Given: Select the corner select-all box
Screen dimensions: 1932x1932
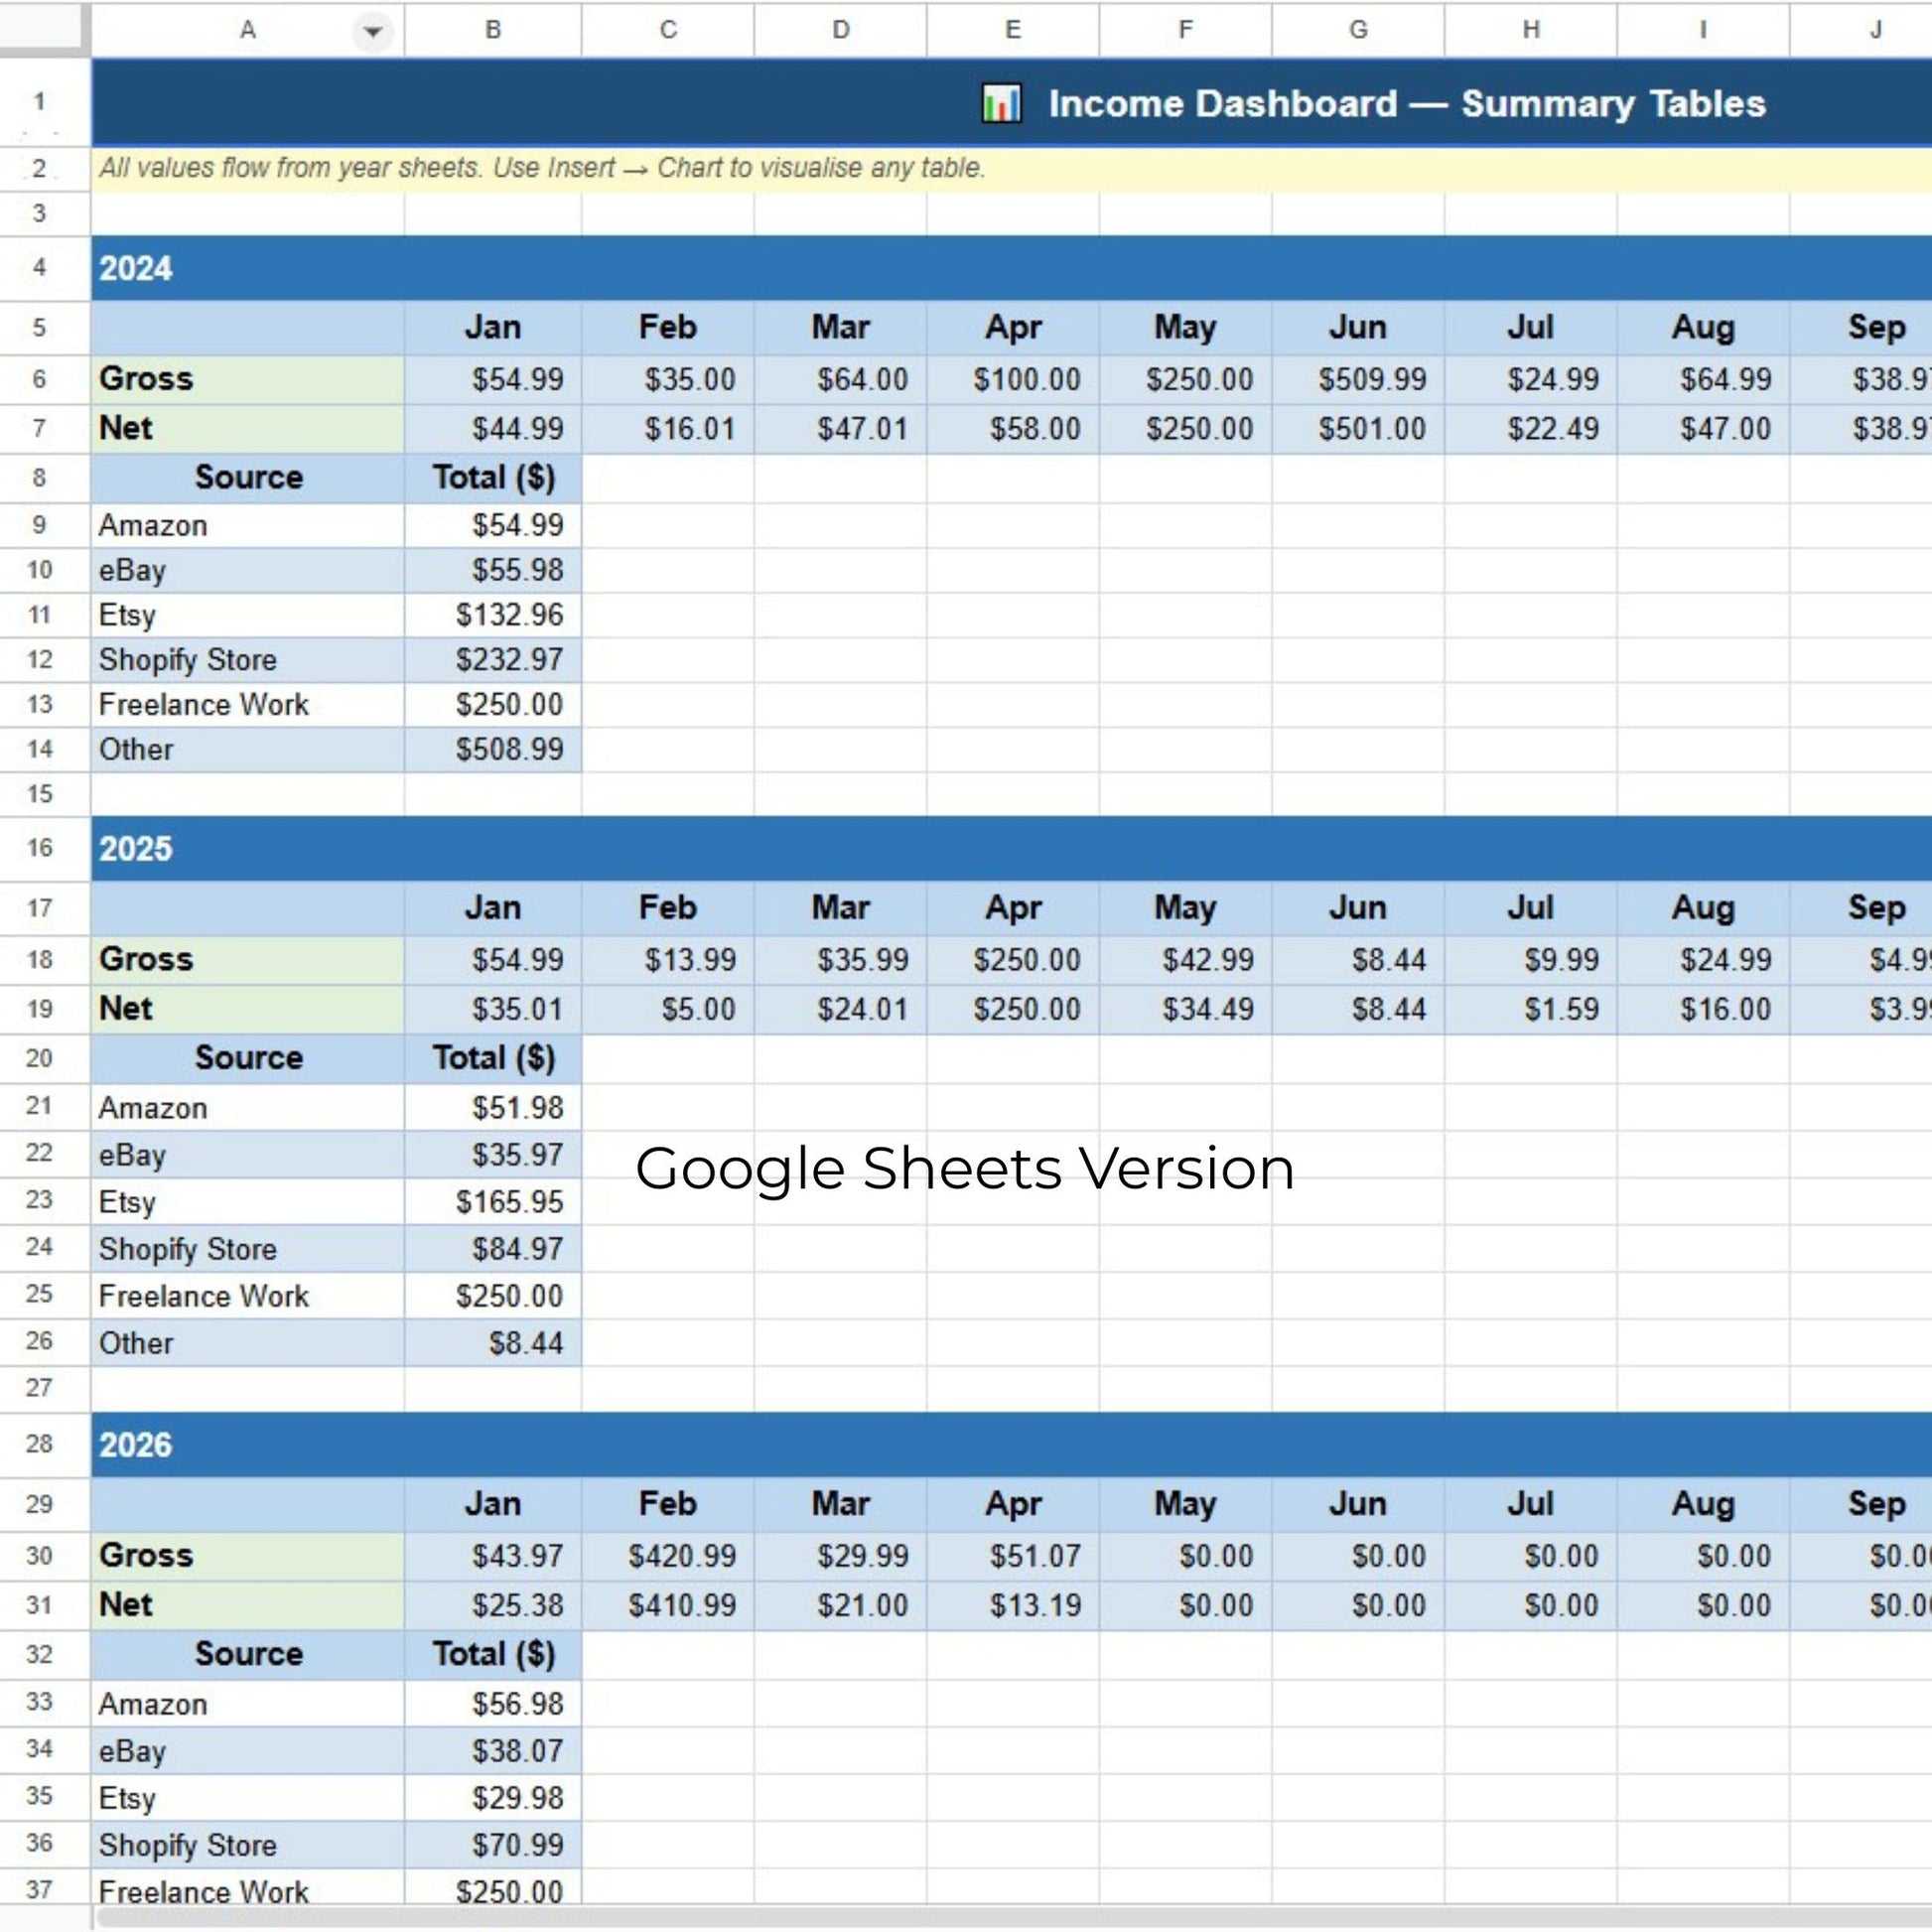Looking at the screenshot, I should point(40,27).
